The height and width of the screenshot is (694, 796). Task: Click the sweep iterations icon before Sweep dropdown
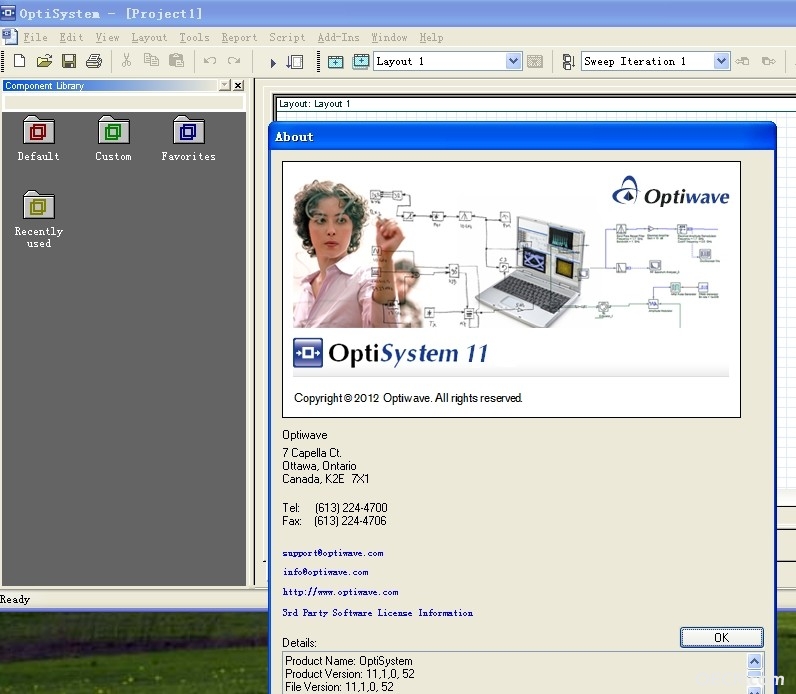click(568, 62)
